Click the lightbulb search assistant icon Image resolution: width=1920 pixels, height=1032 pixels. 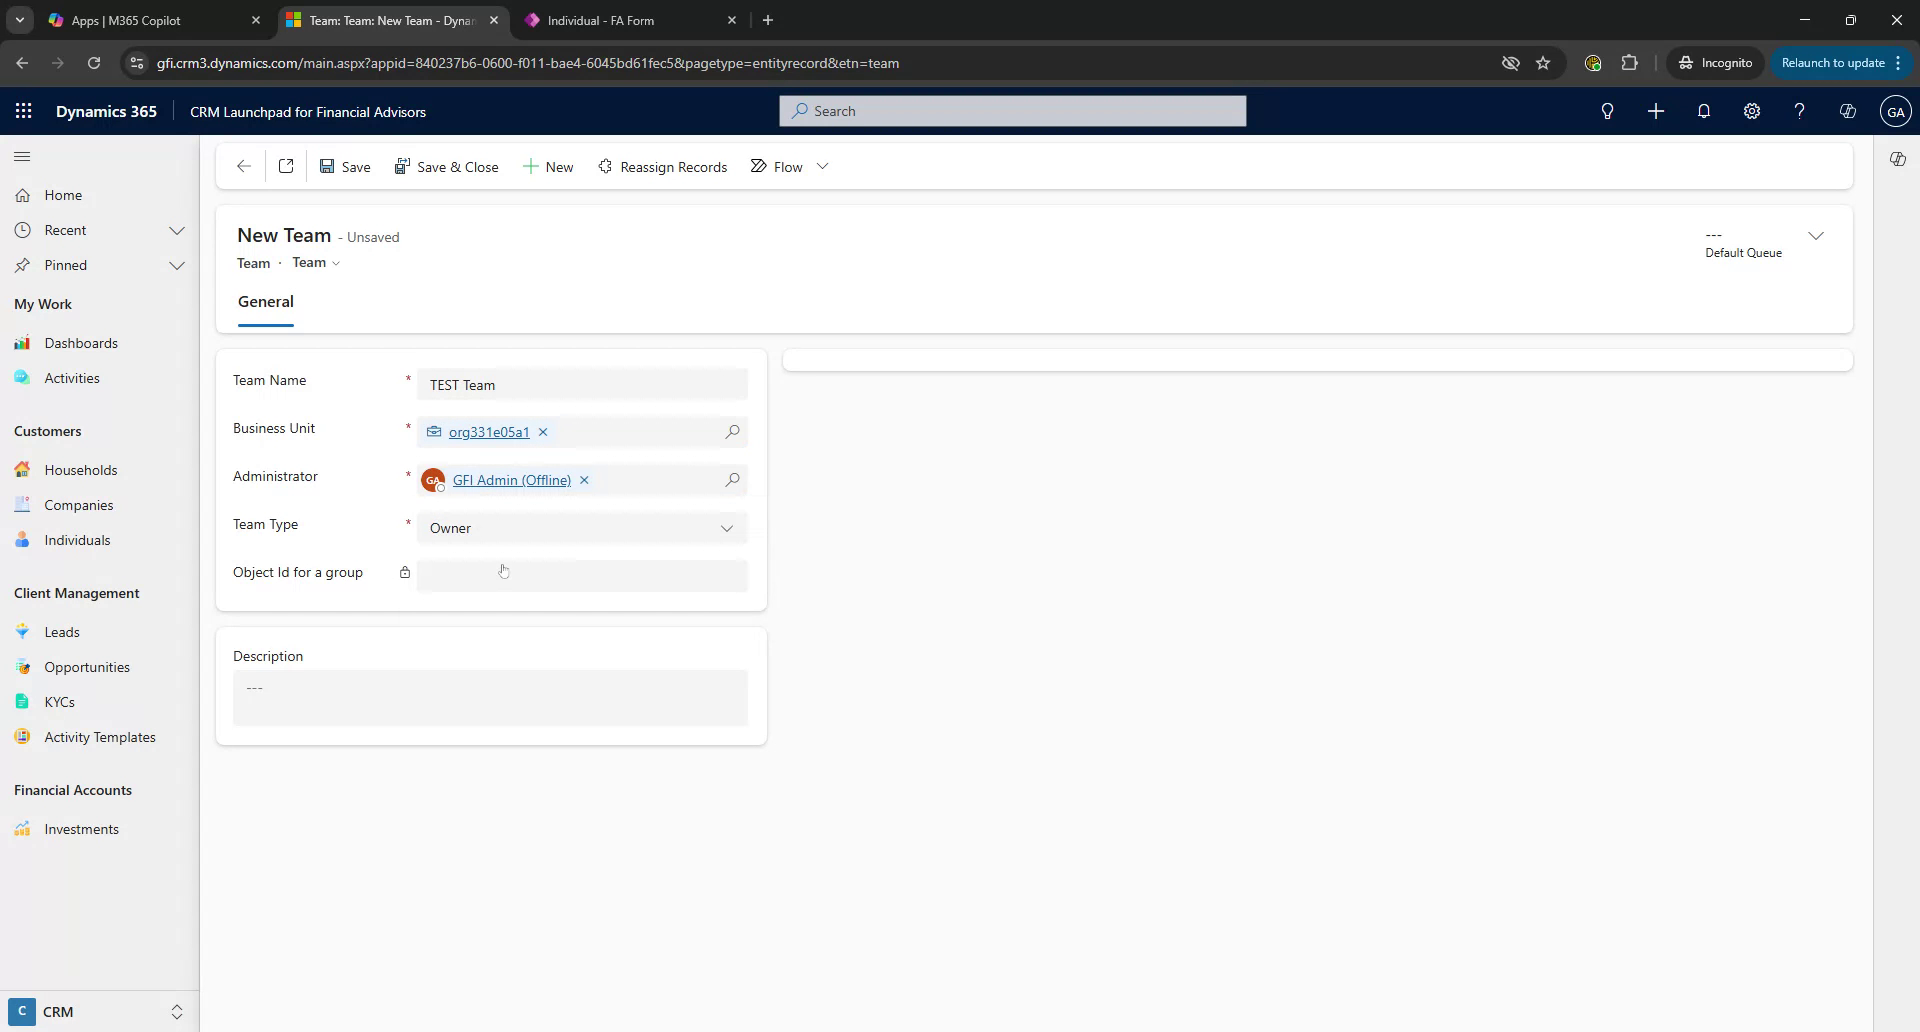point(1607,111)
